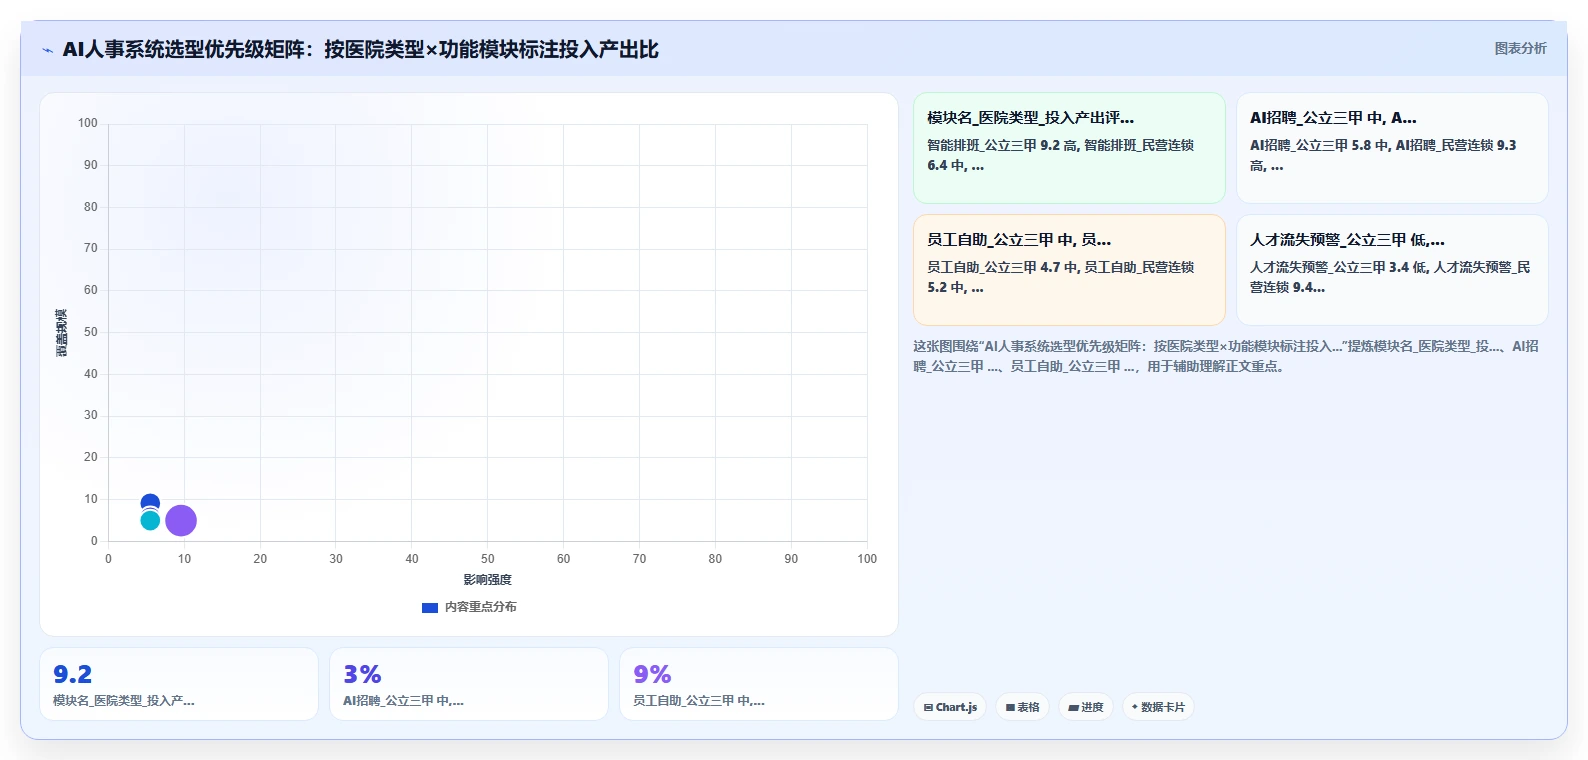The image size is (1588, 760).
Task: Click the 进度 tag
Action: (x=1086, y=707)
